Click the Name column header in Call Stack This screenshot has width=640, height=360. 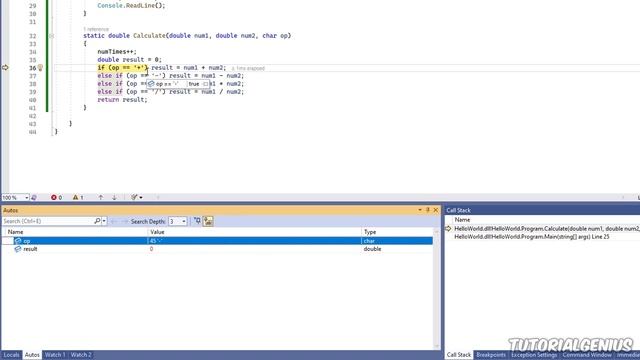462,220
